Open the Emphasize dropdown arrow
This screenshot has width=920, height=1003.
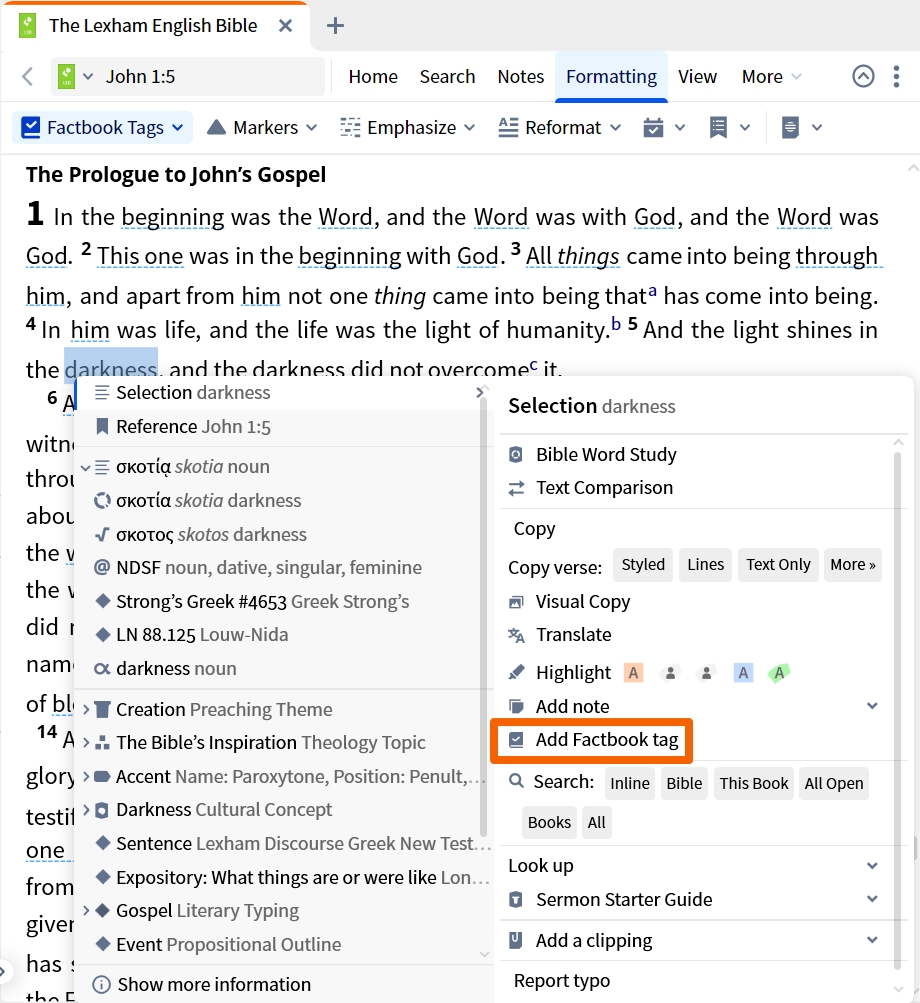[470, 127]
